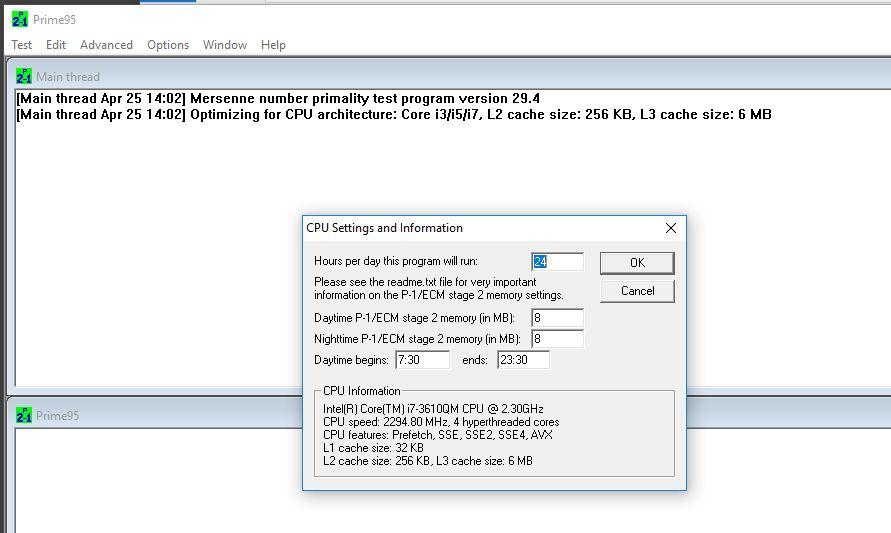Edit the daytime ends time field
891x533 pixels.
[523, 360]
